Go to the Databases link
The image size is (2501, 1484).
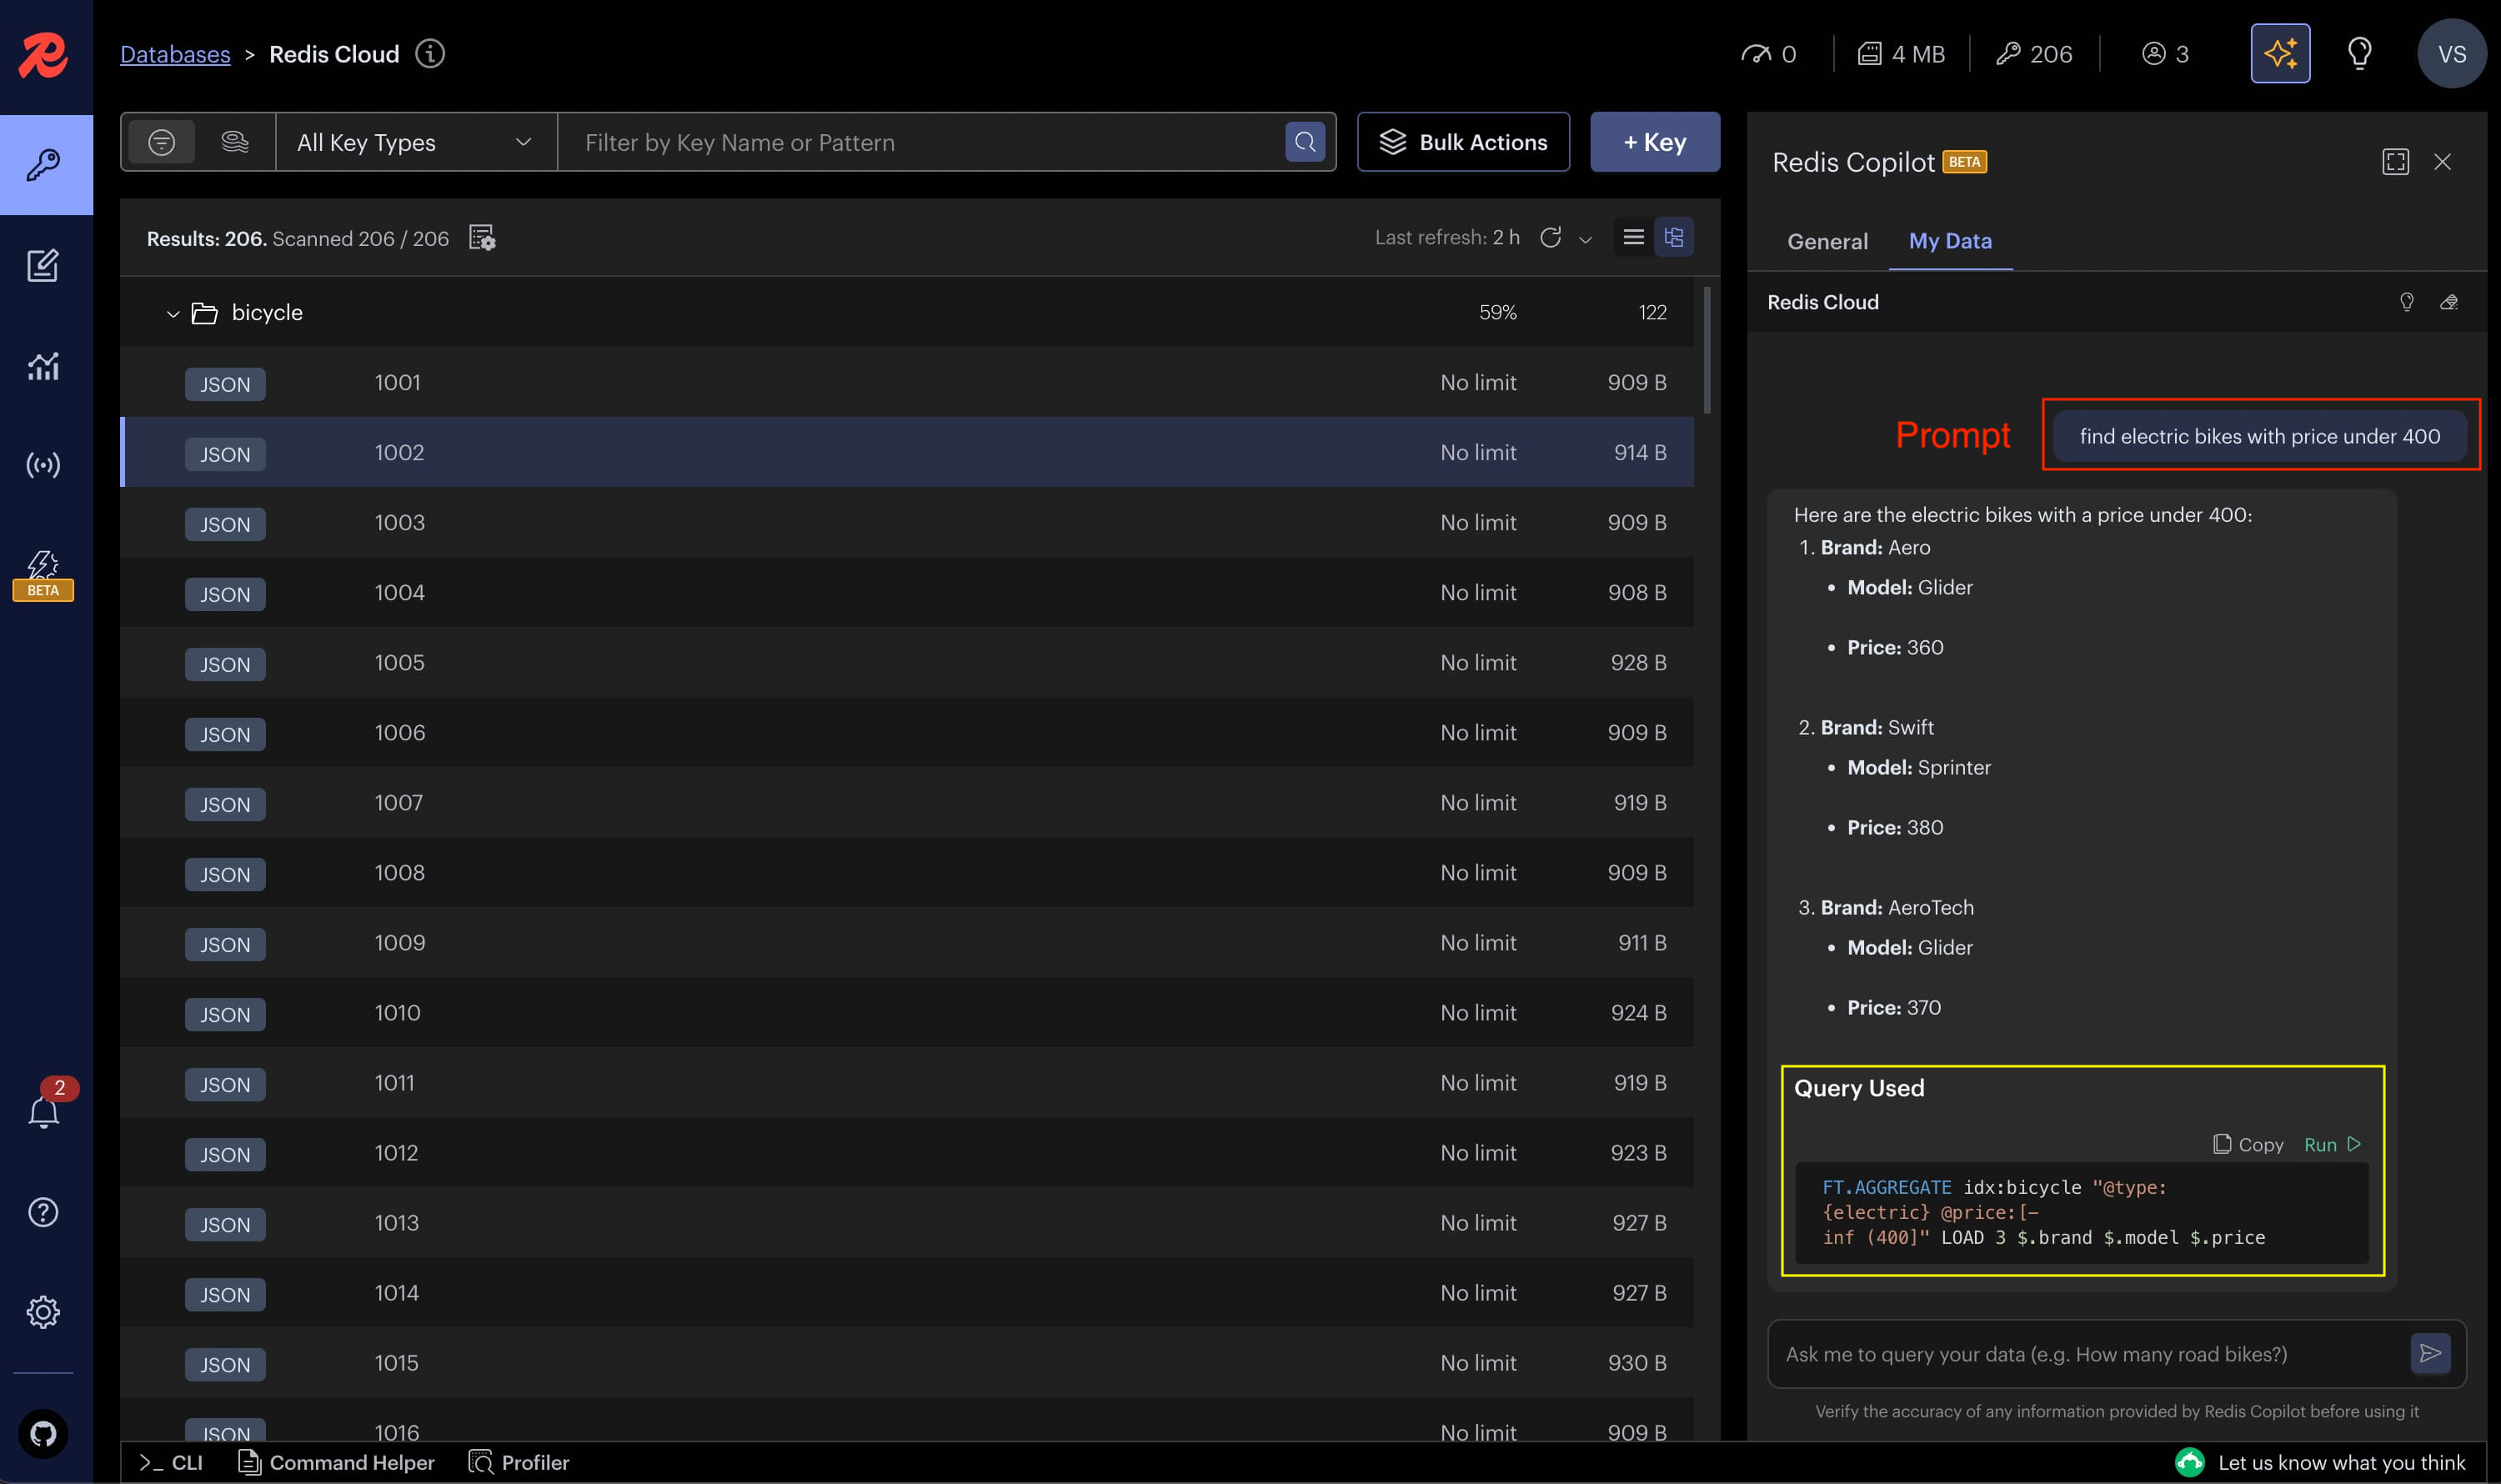pyautogui.click(x=175, y=54)
